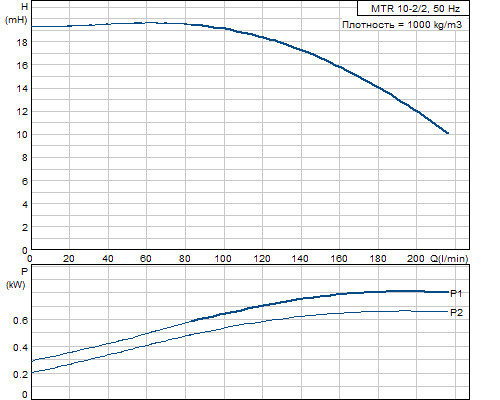Click the MTR 10-2/2, 50 Hz title box
This screenshot has width=500, height=400.
tap(413, 8)
